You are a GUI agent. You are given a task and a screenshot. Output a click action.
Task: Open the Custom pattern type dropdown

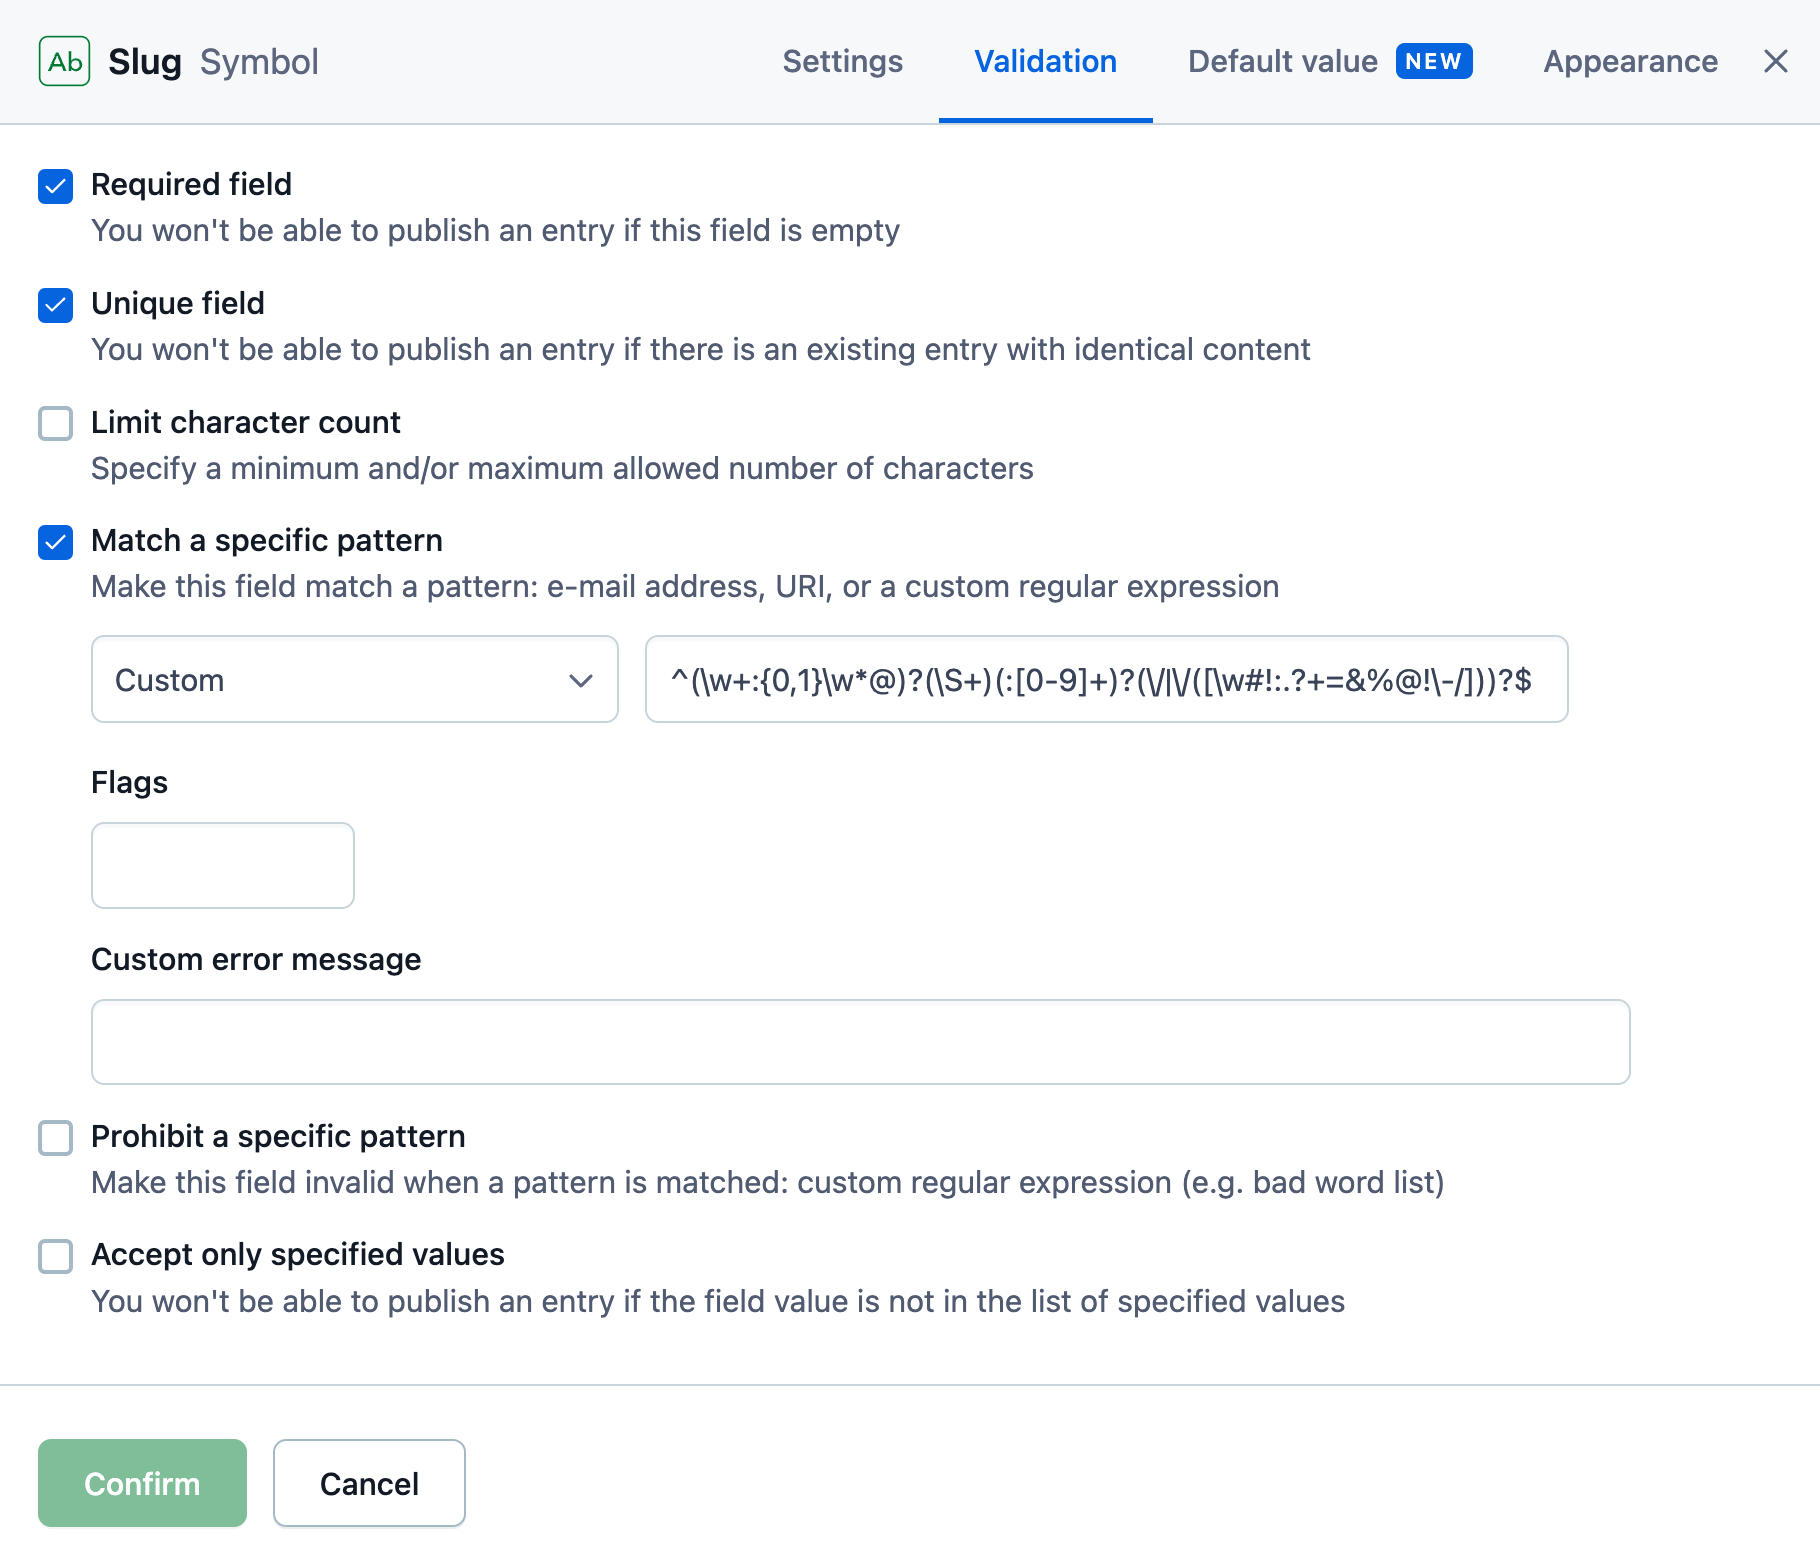pyautogui.click(x=355, y=679)
